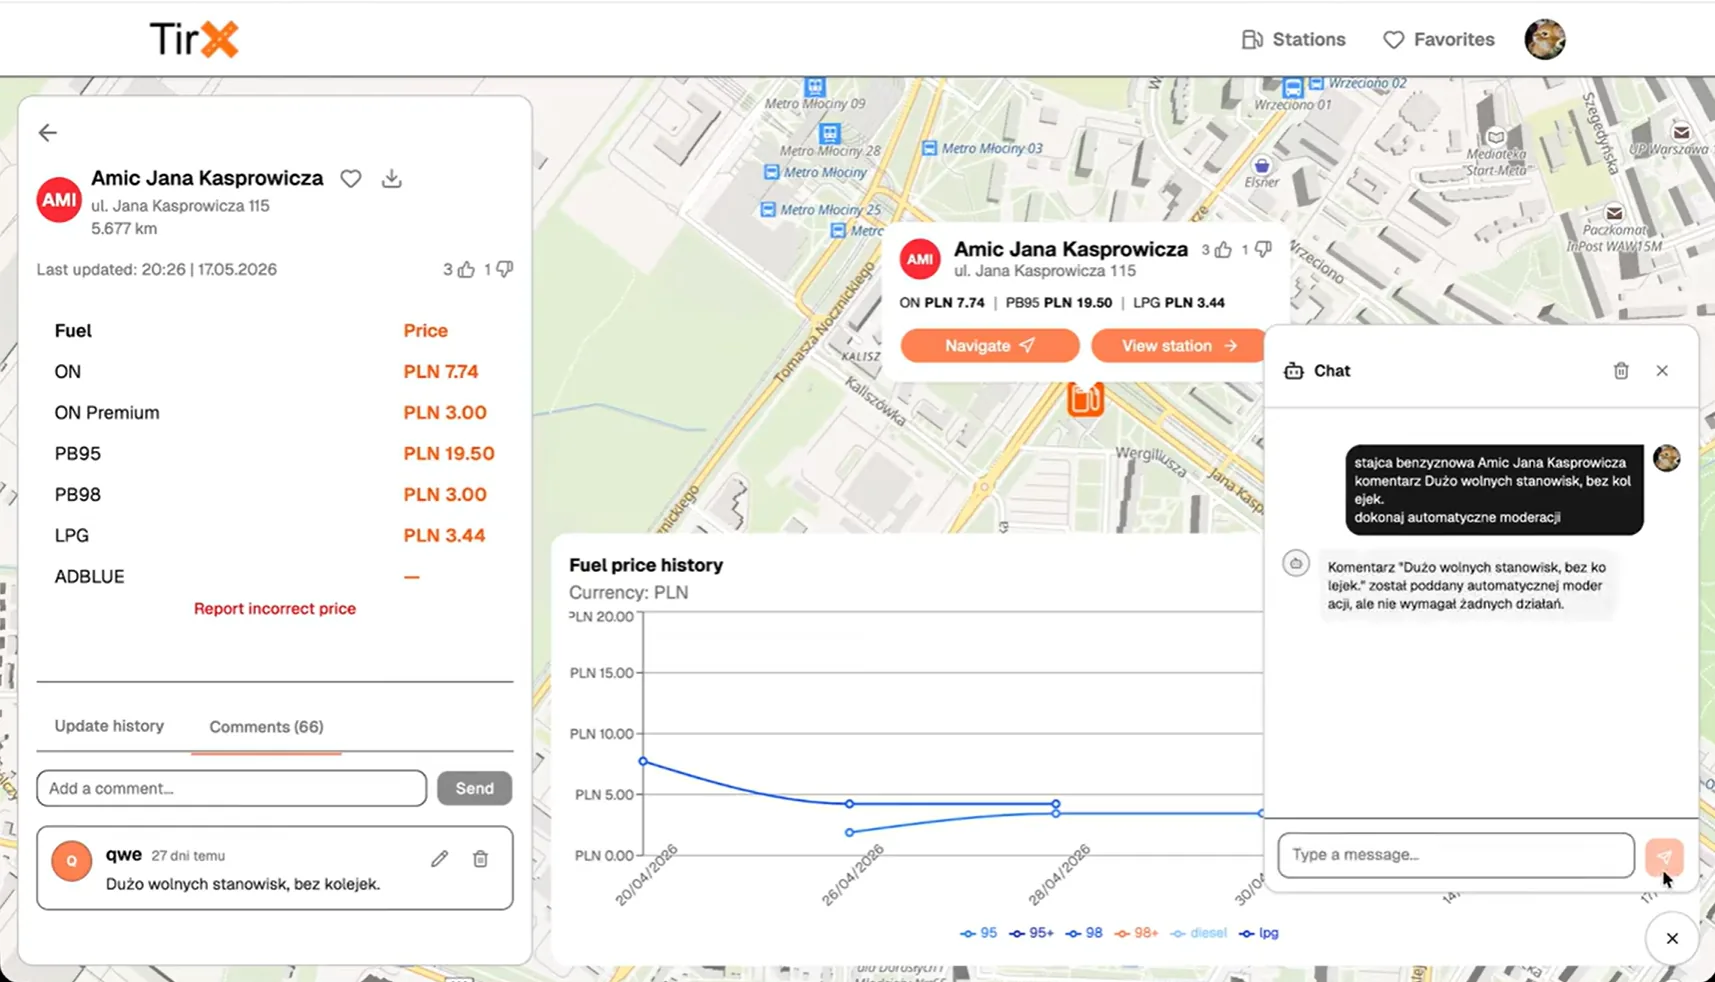Focus the Add a comment field
Viewport: 1715px width, 982px height.
[x=232, y=788]
